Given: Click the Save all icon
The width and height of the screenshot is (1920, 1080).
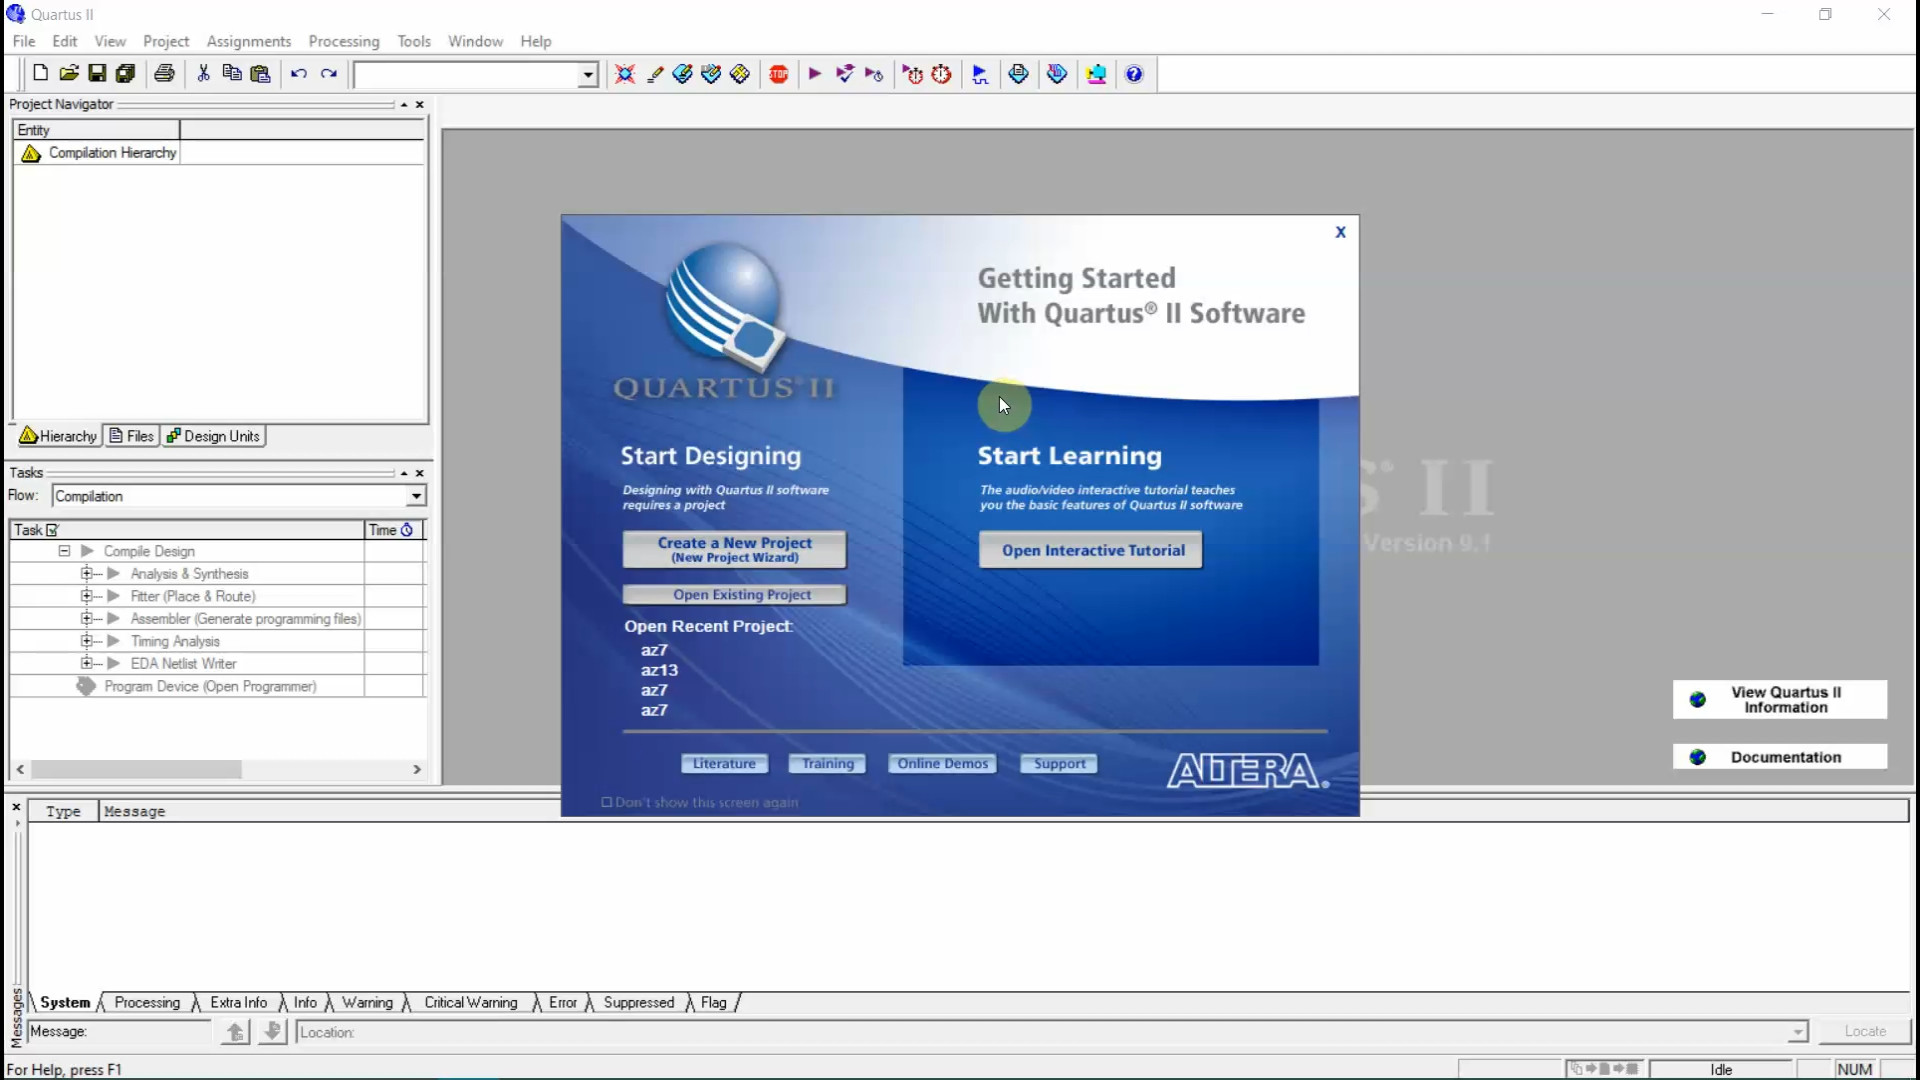Looking at the screenshot, I should coord(126,73).
